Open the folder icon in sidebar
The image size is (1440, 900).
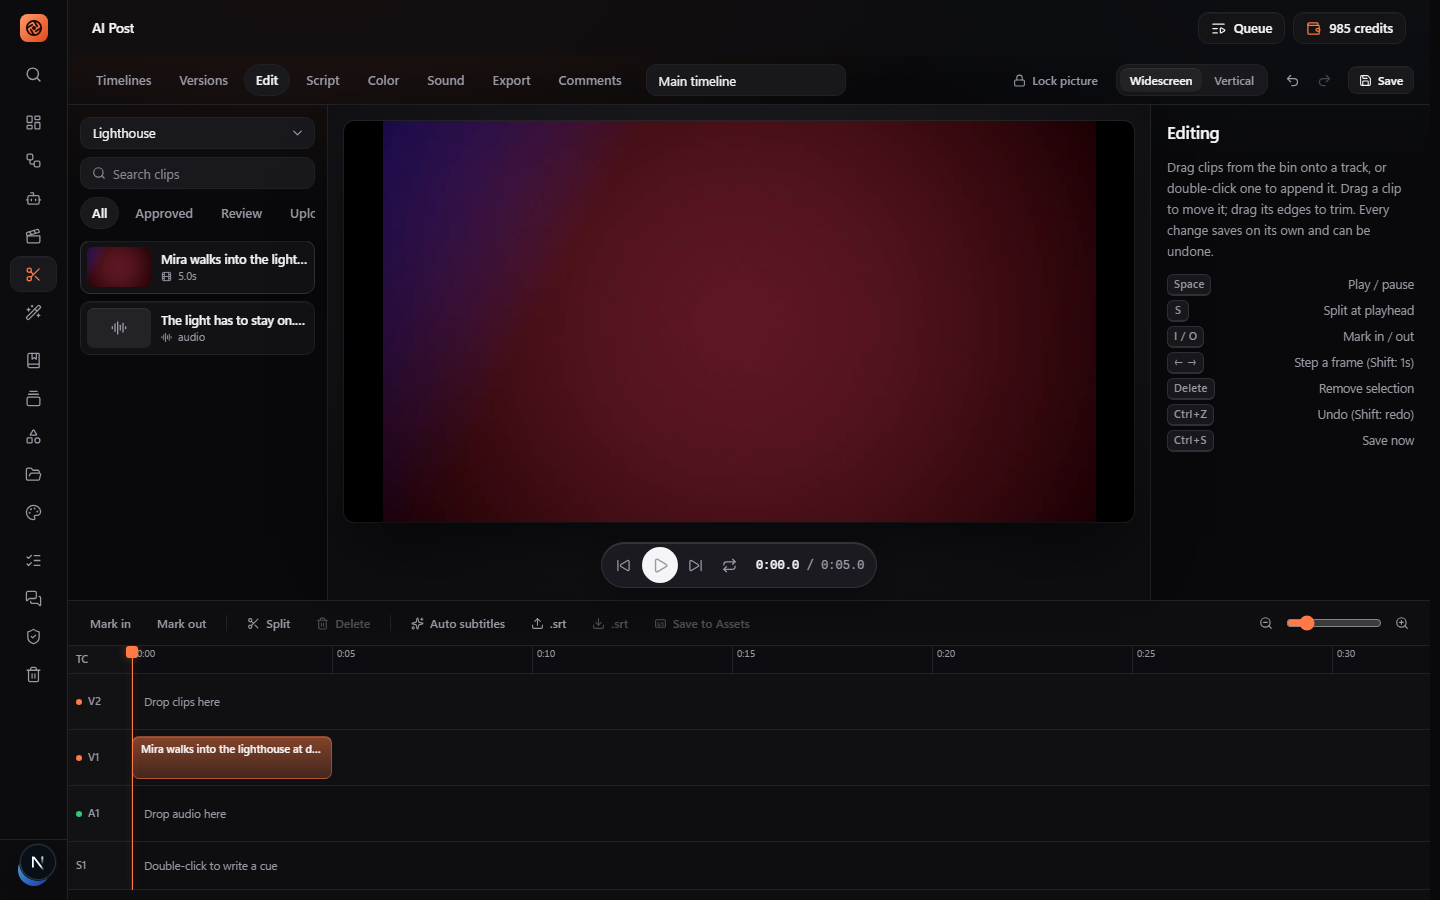(x=33, y=474)
